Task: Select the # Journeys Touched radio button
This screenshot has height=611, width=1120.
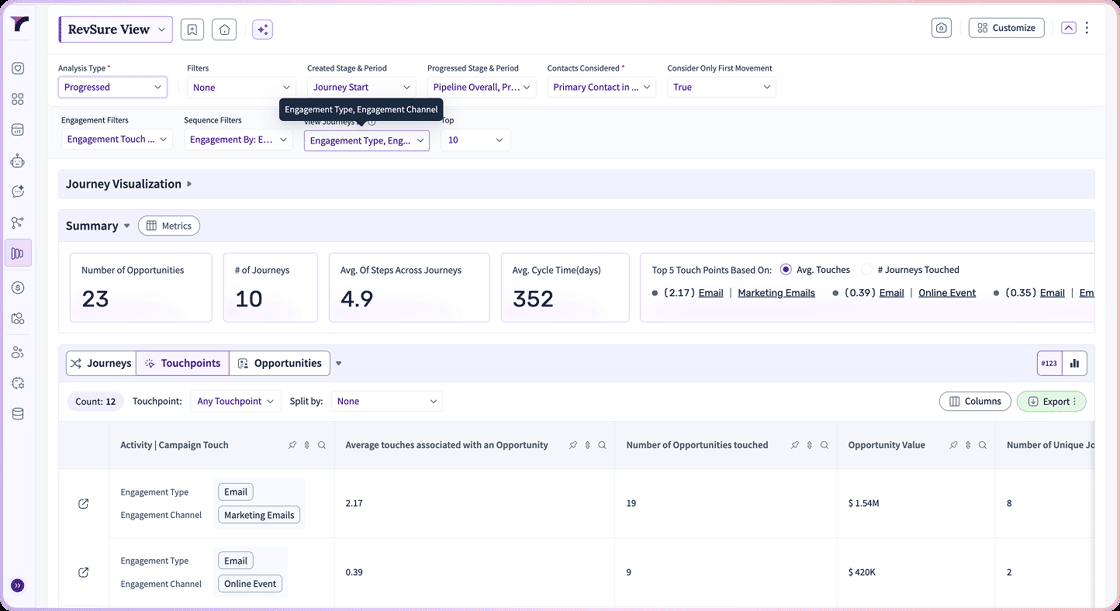Action: pyautogui.click(x=866, y=269)
